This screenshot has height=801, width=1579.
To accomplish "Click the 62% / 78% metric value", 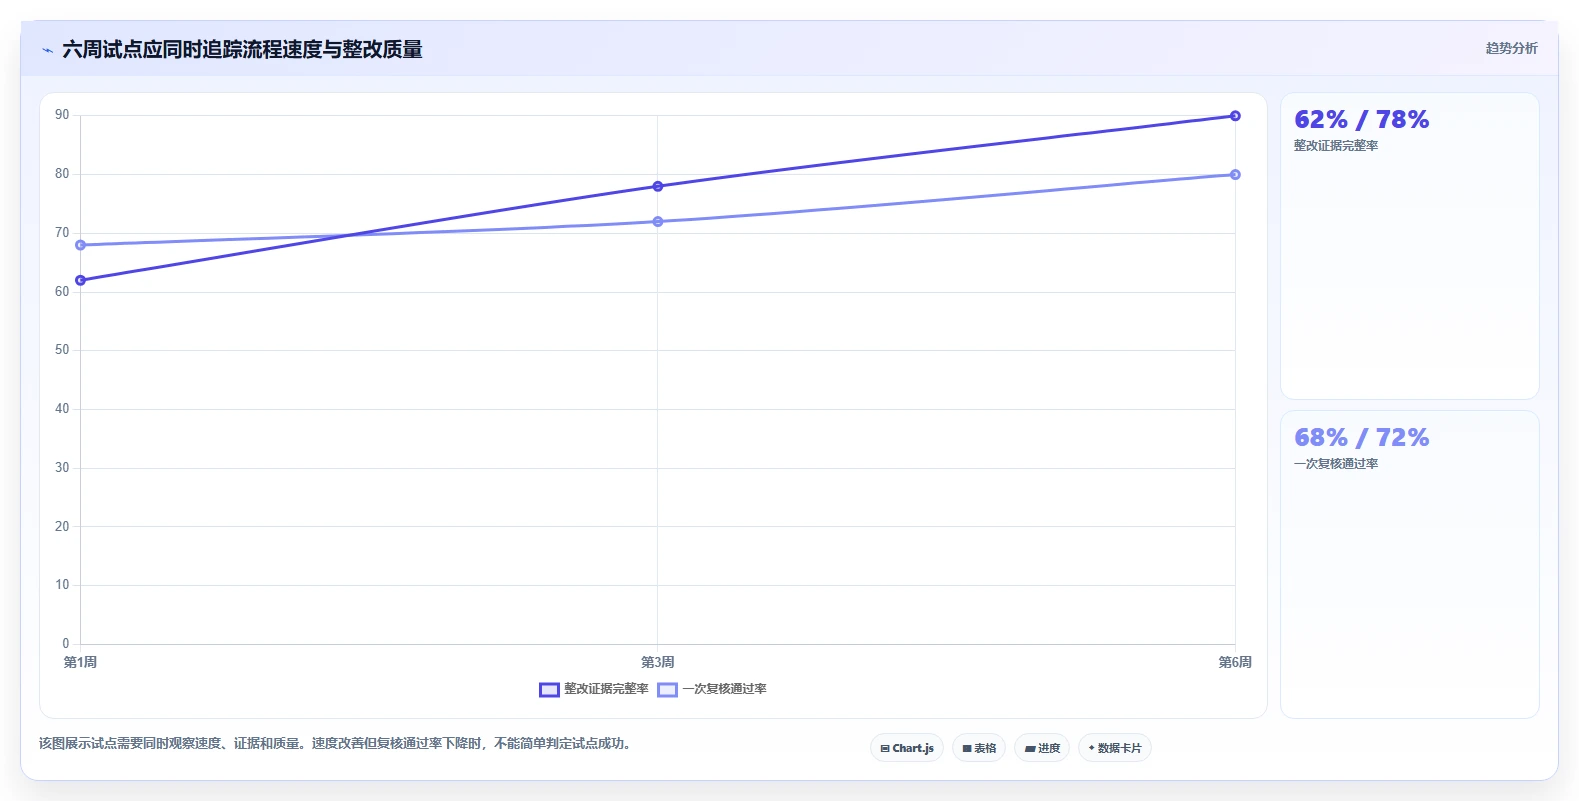I will tap(1361, 120).
